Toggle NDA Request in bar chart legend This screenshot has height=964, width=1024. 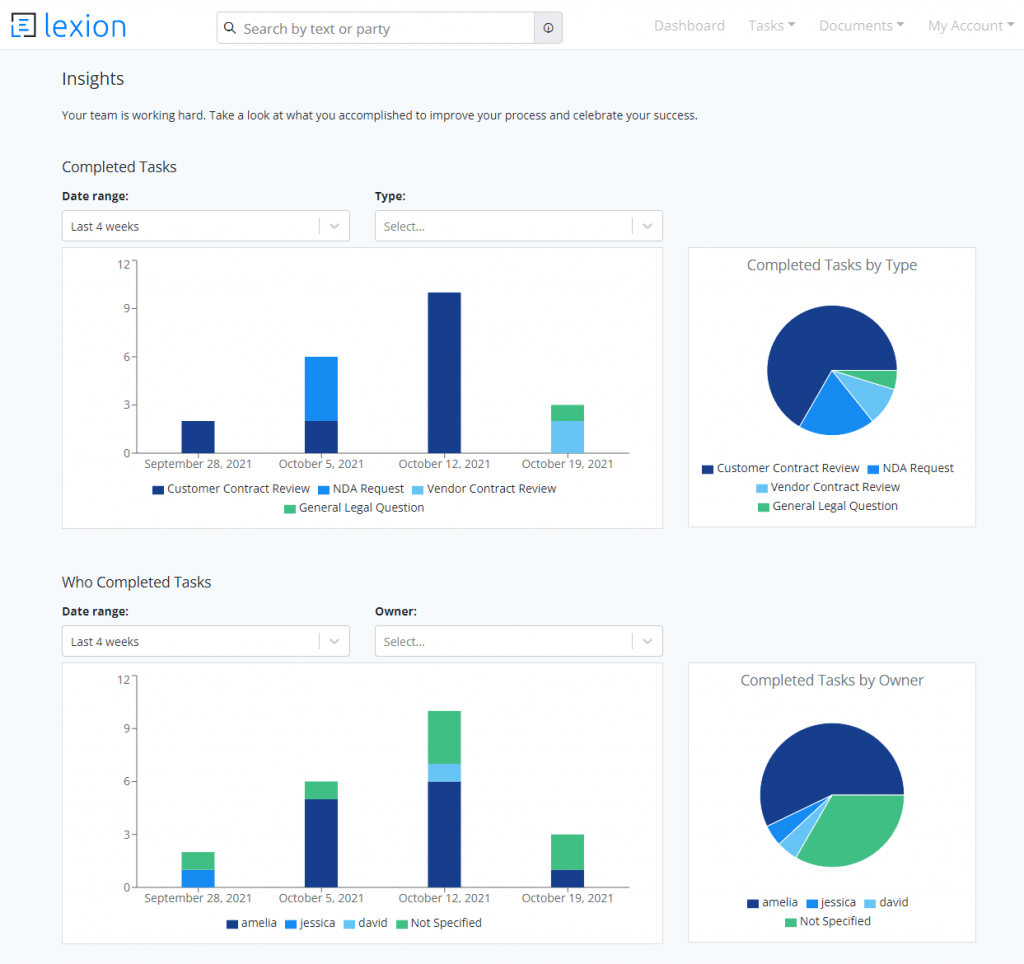coord(360,489)
